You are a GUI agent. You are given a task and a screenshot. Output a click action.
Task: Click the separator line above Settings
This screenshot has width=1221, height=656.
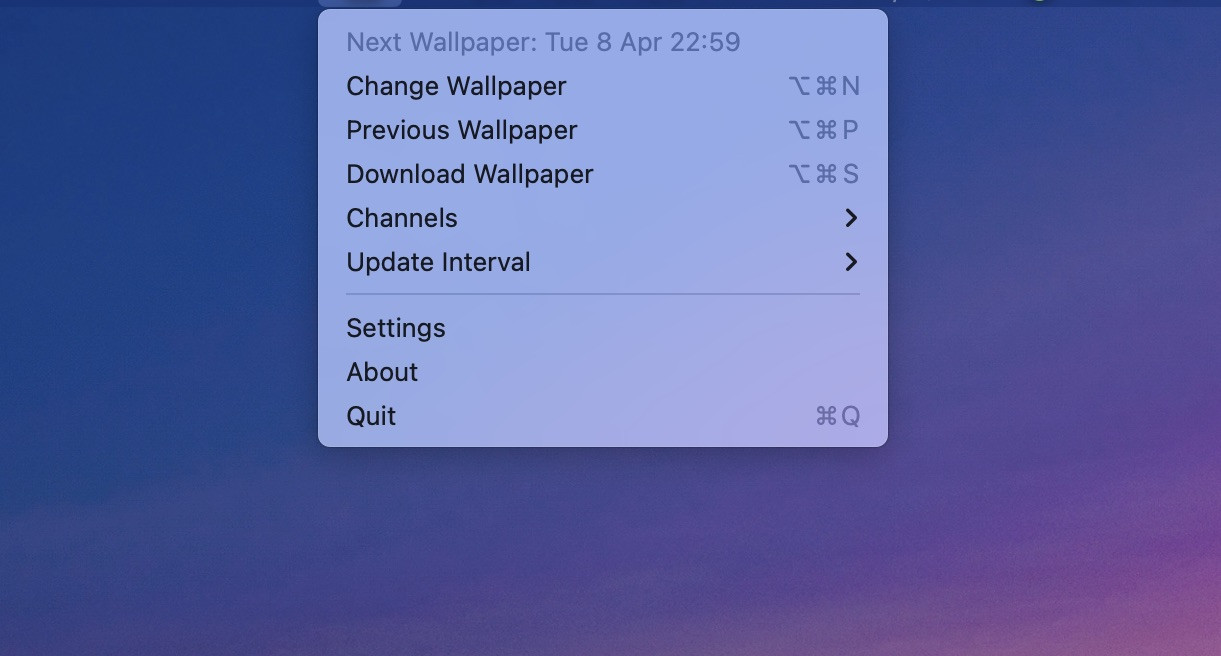(x=603, y=294)
